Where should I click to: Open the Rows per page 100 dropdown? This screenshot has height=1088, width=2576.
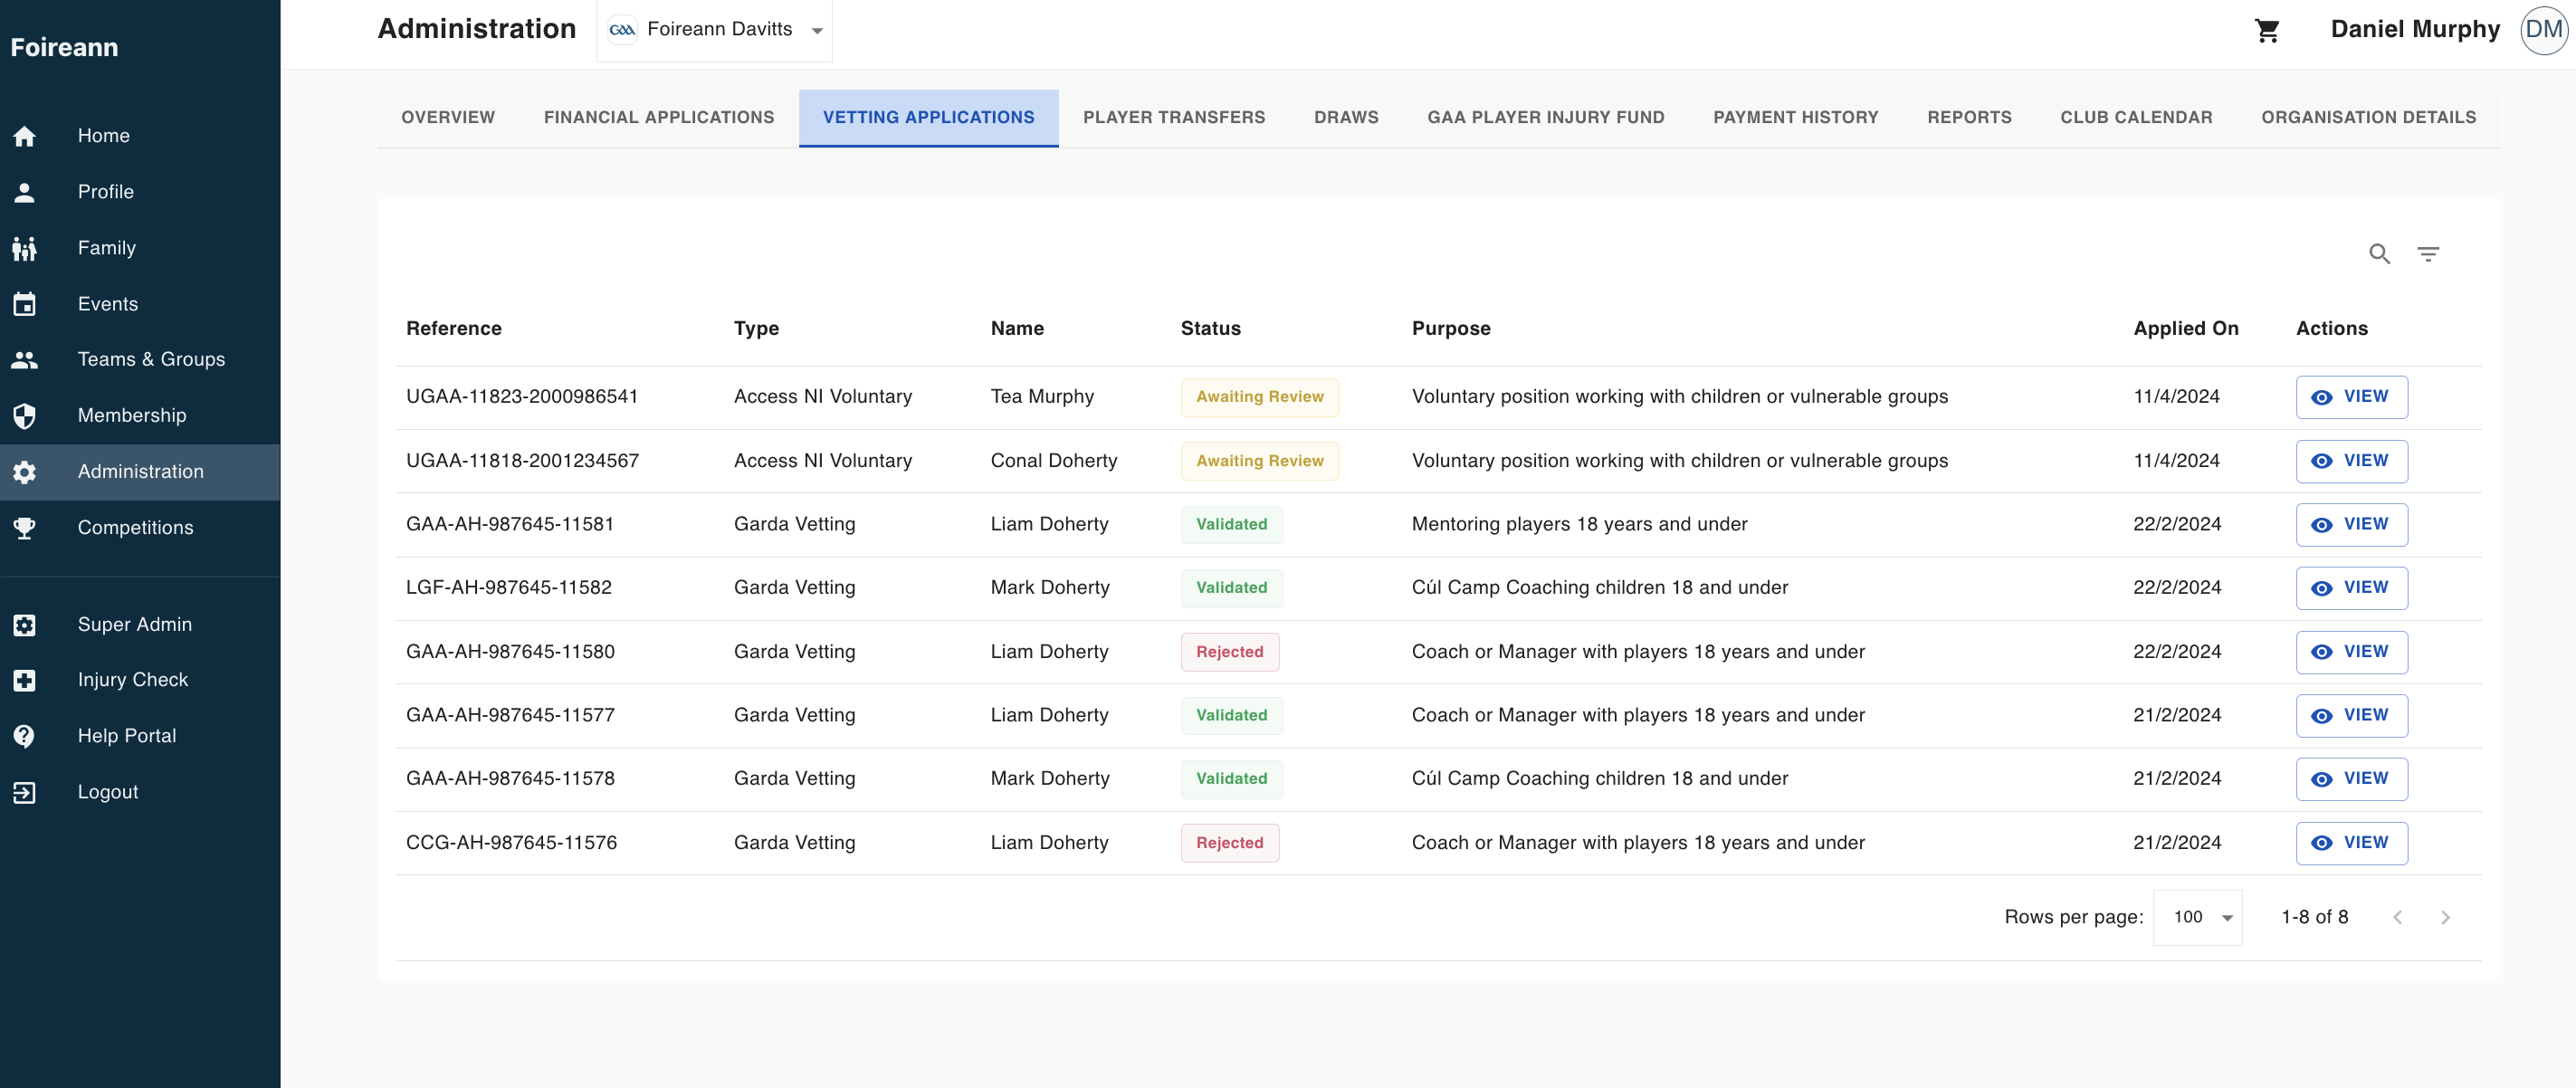pos(2198,917)
